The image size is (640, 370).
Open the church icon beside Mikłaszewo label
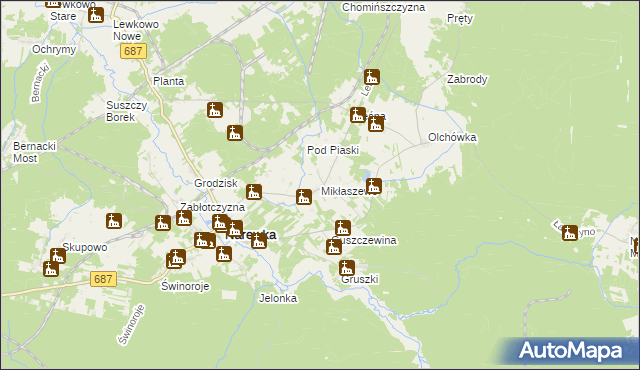click(373, 186)
